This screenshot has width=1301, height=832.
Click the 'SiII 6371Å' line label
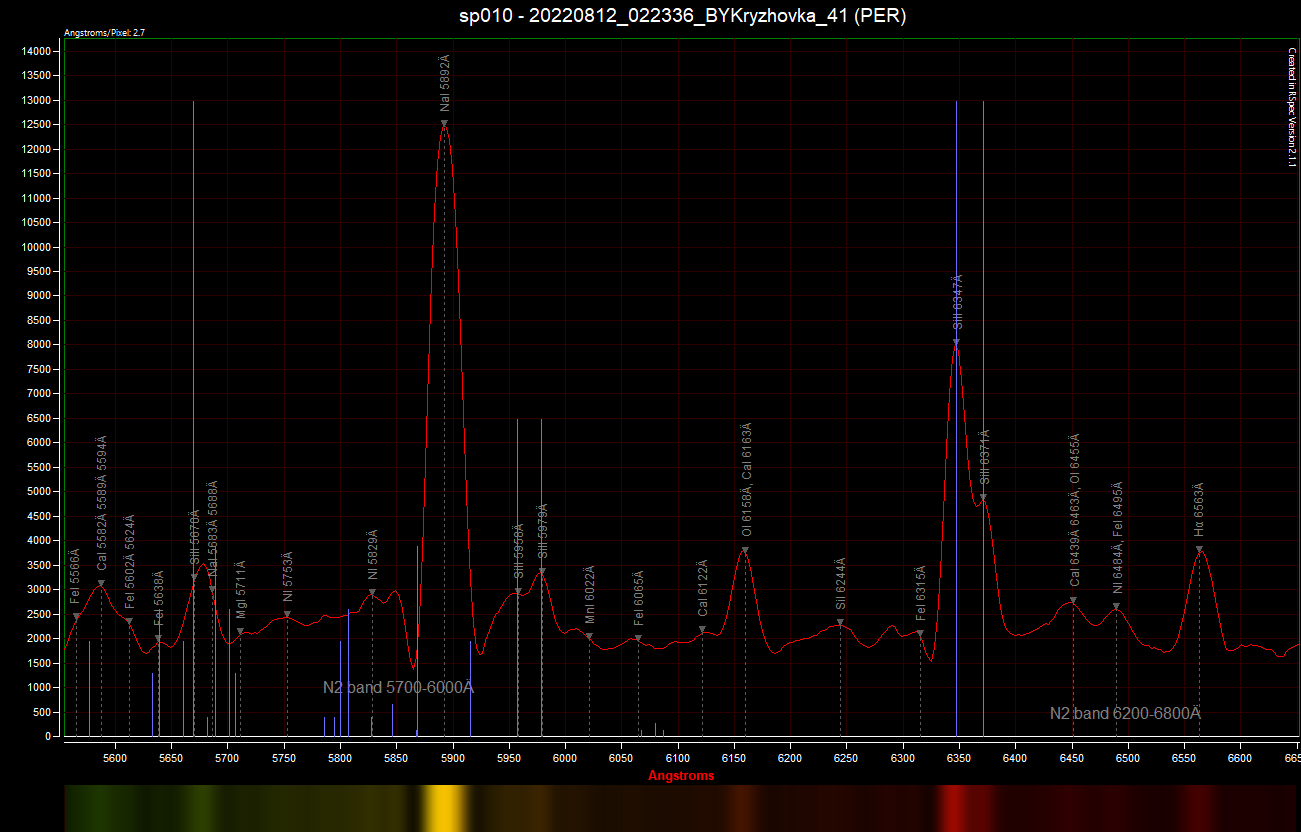click(x=985, y=457)
